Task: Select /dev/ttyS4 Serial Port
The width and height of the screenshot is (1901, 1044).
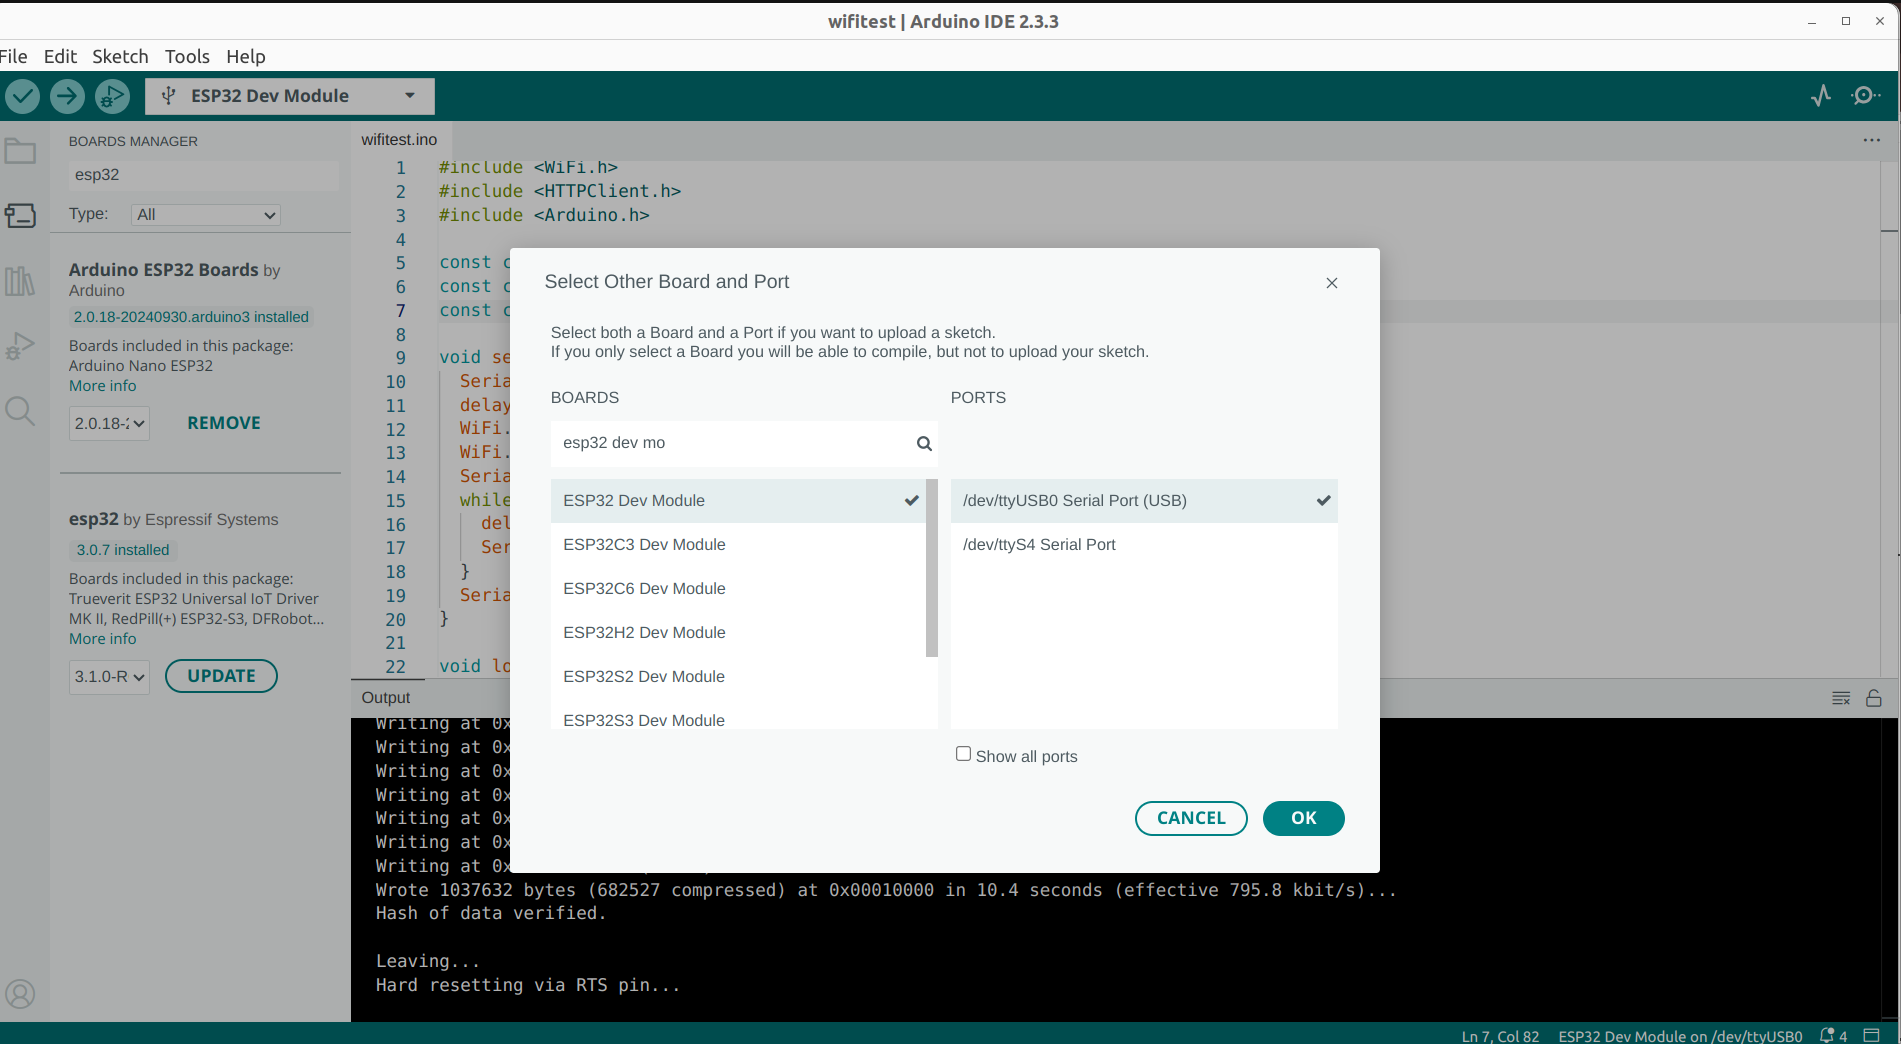Action: 1144,545
